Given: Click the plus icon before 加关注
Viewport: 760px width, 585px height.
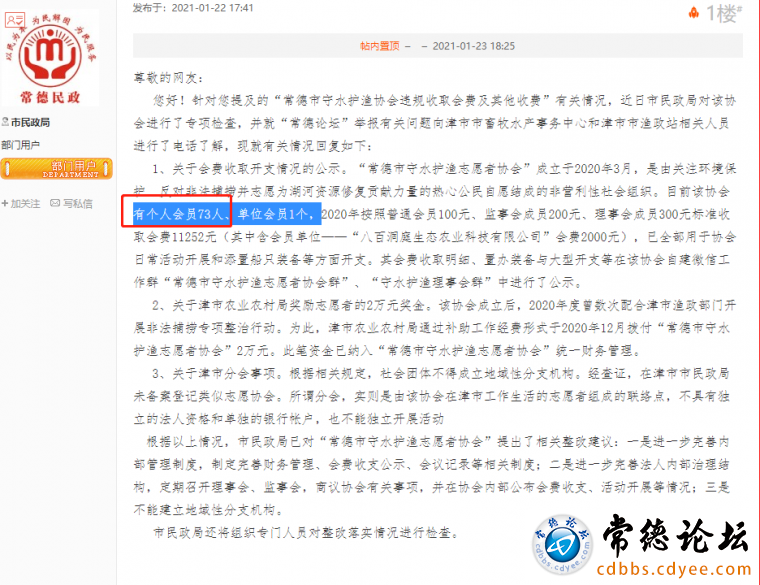Looking at the screenshot, I should (5, 204).
